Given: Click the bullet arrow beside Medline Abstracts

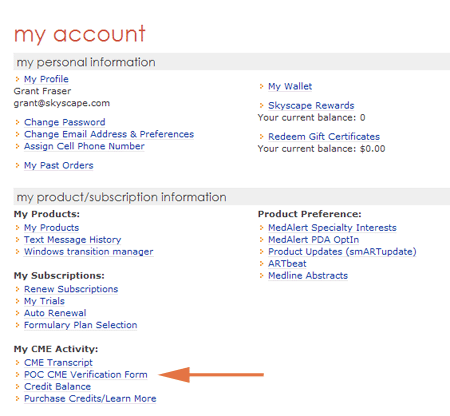Looking at the screenshot, I should (262, 276).
